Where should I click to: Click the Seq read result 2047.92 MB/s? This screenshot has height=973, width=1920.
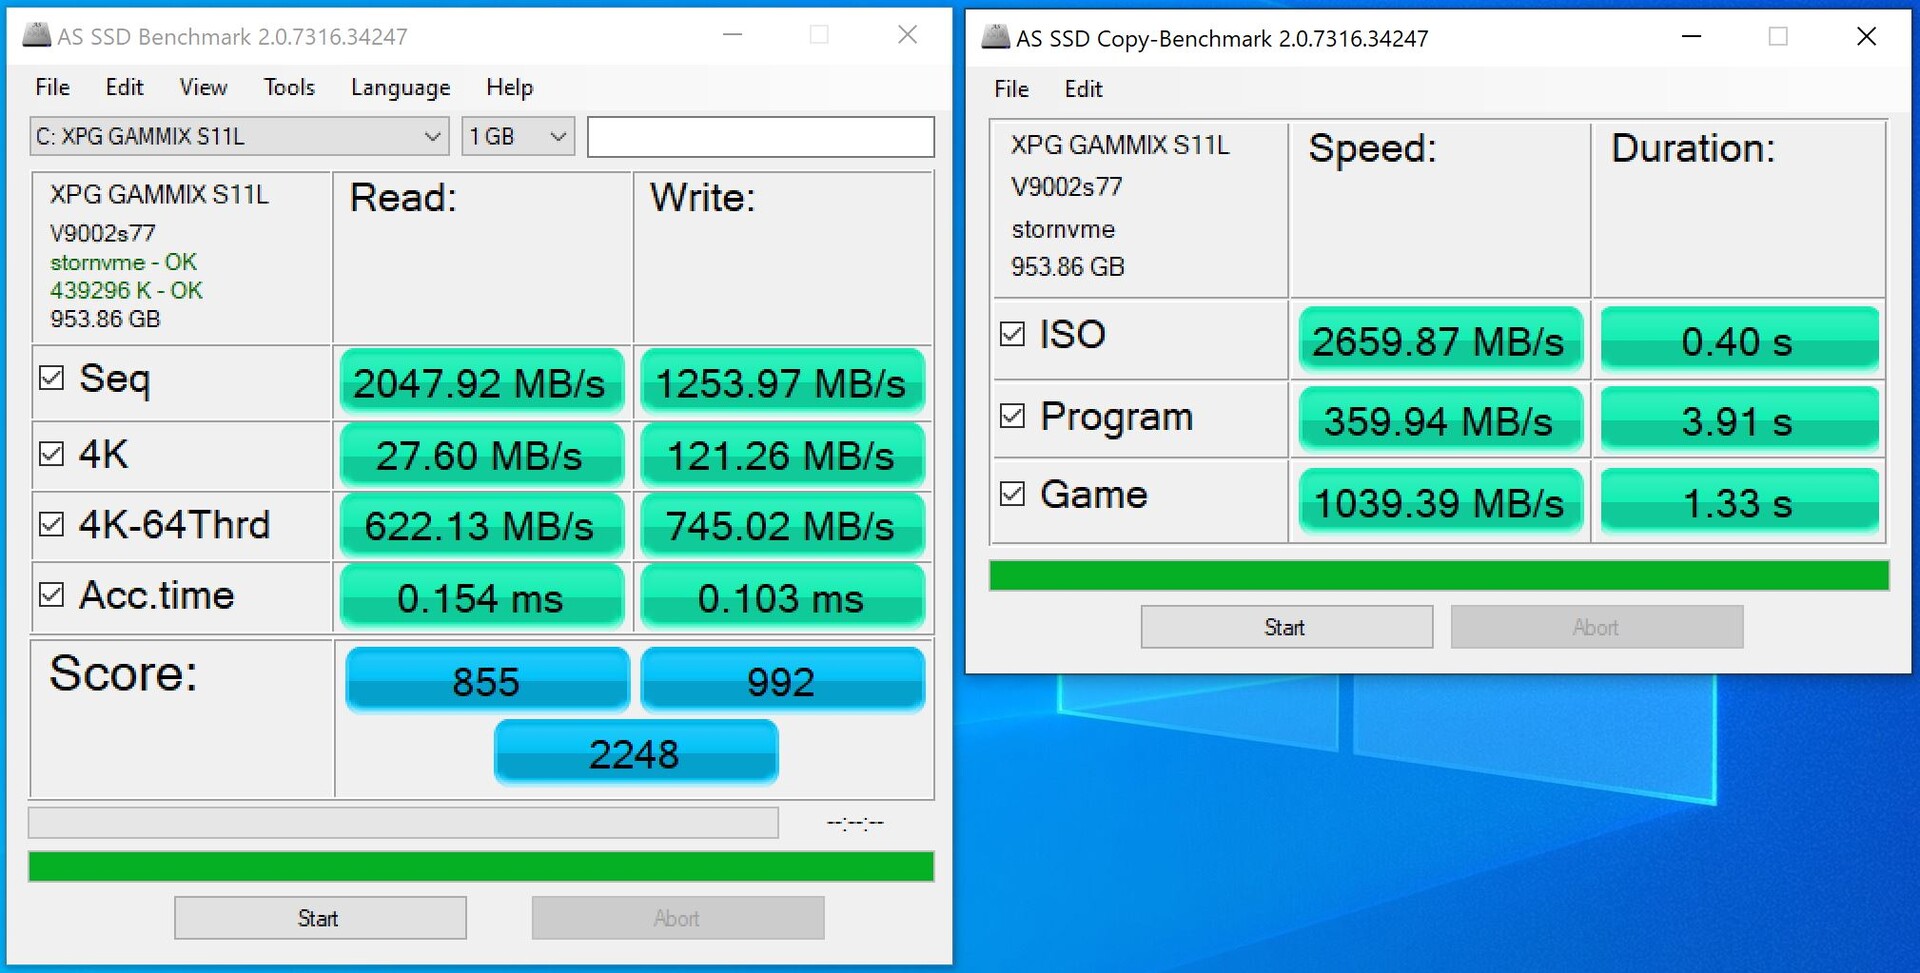point(482,382)
